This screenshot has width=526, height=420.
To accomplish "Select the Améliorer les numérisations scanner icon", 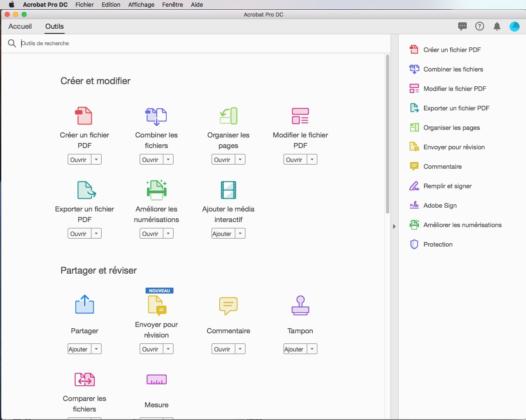I will (x=156, y=190).
